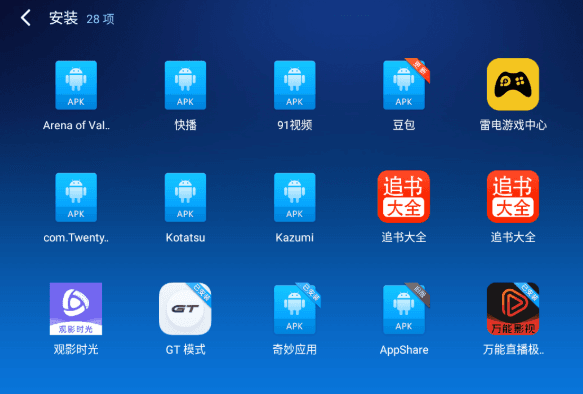Go back using the left arrow
This screenshot has width=583, height=394.
pos(26,18)
